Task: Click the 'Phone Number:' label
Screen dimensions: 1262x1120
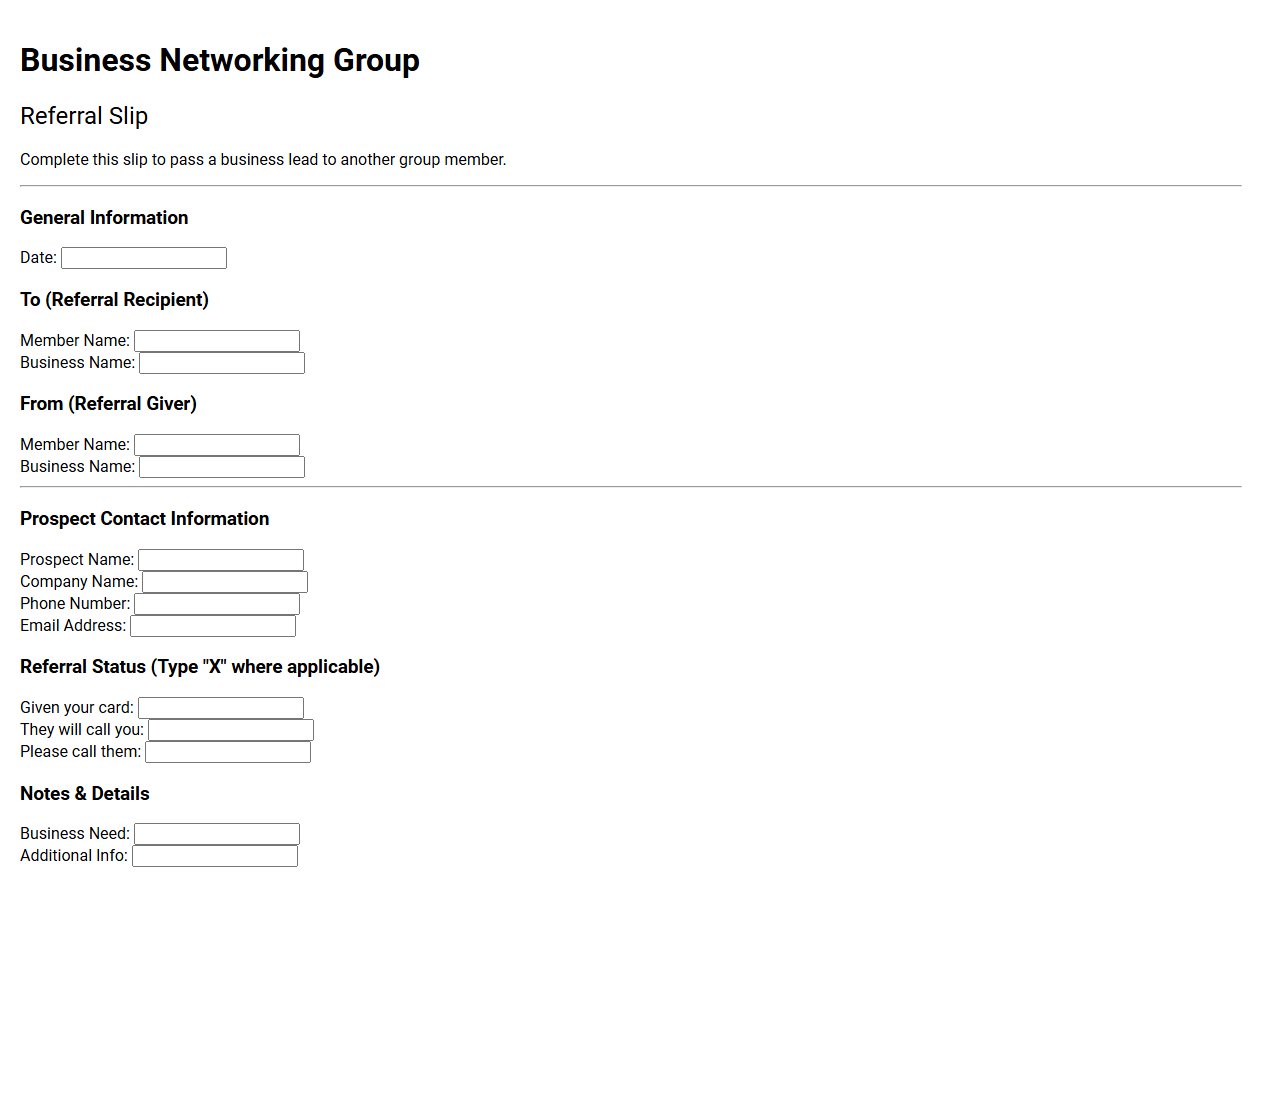Action: [x=75, y=604]
